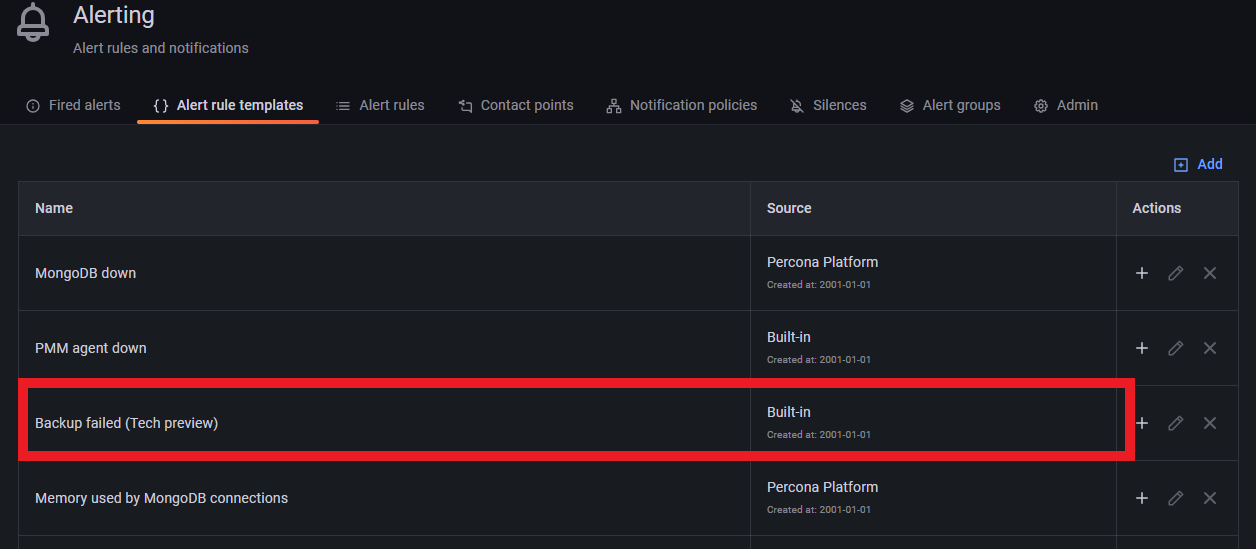1256x549 pixels.
Task: Edit Backup failed (Tech preview) template
Action: (1176, 423)
